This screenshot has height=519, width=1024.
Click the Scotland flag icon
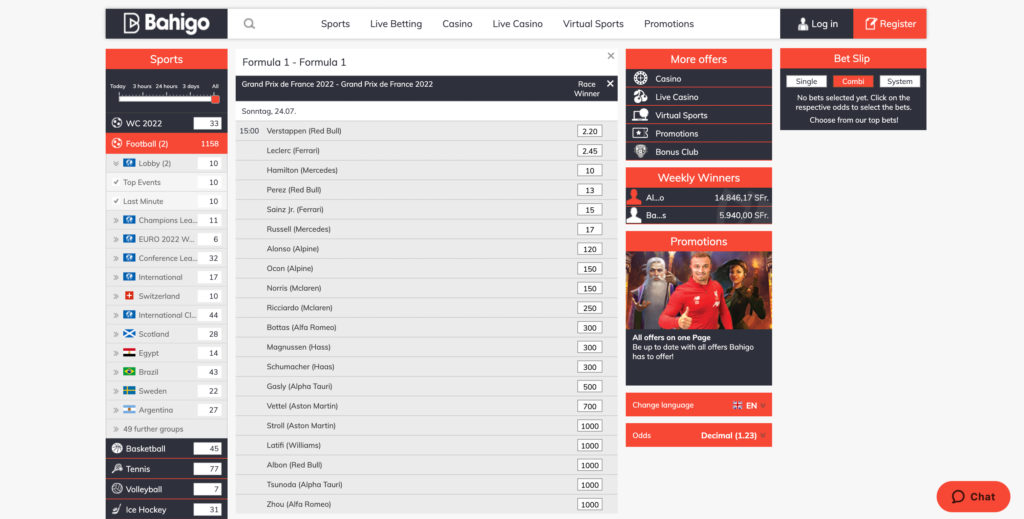(129, 334)
